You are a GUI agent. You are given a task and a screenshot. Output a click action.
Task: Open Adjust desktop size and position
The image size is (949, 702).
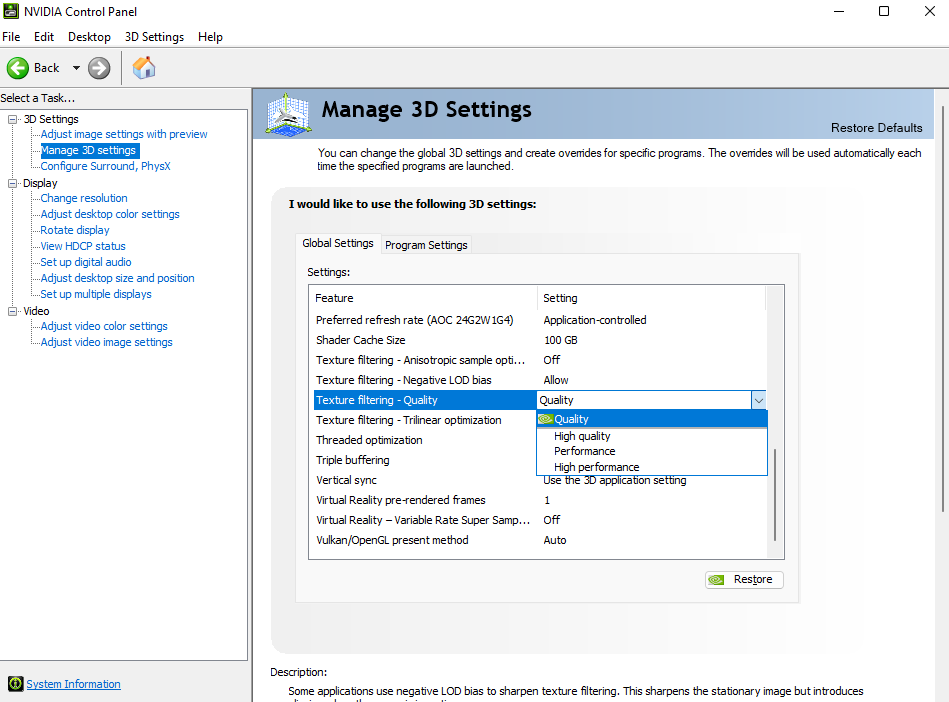pos(117,278)
